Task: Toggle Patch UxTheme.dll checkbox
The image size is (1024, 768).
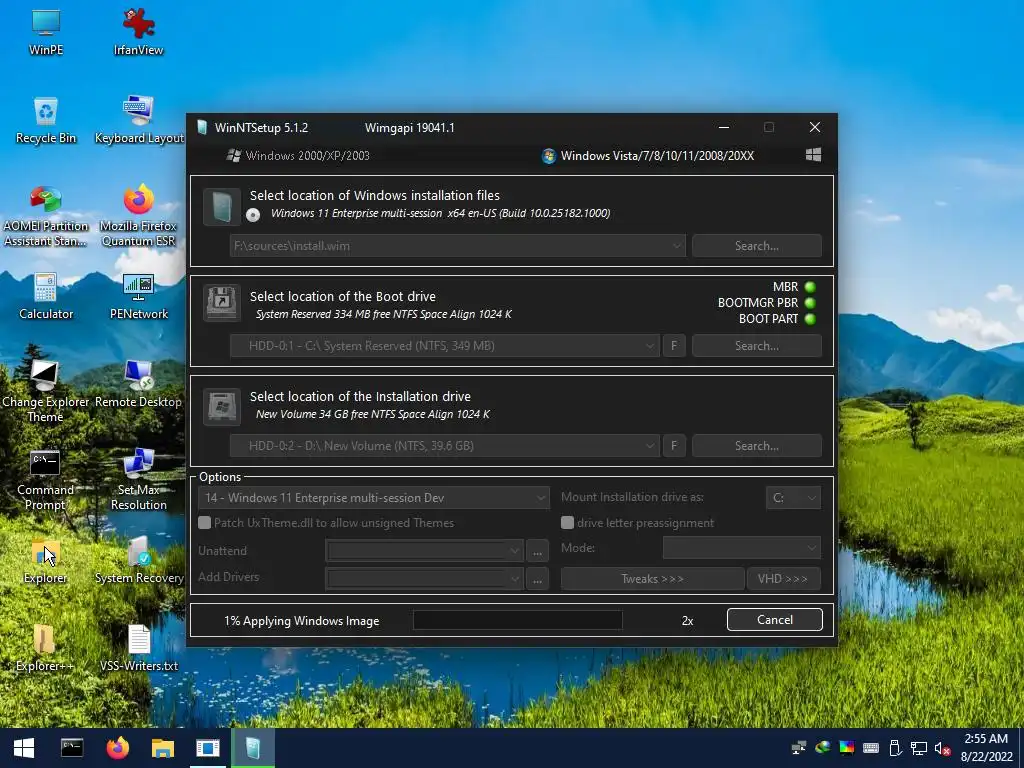Action: tap(205, 522)
